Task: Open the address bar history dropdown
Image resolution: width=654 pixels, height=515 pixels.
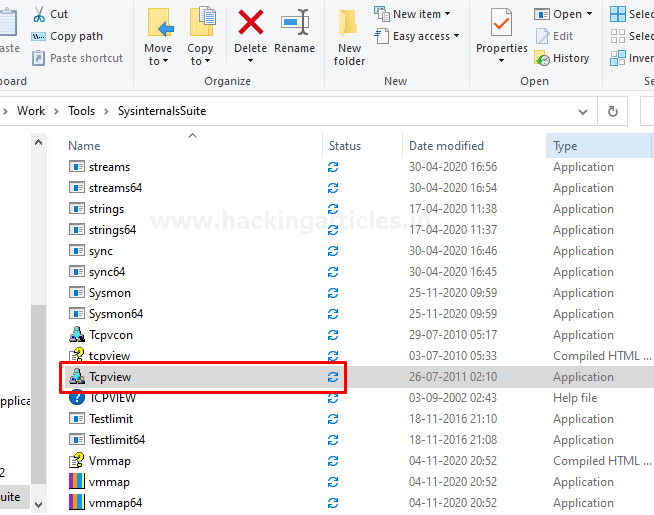Action: tap(583, 112)
